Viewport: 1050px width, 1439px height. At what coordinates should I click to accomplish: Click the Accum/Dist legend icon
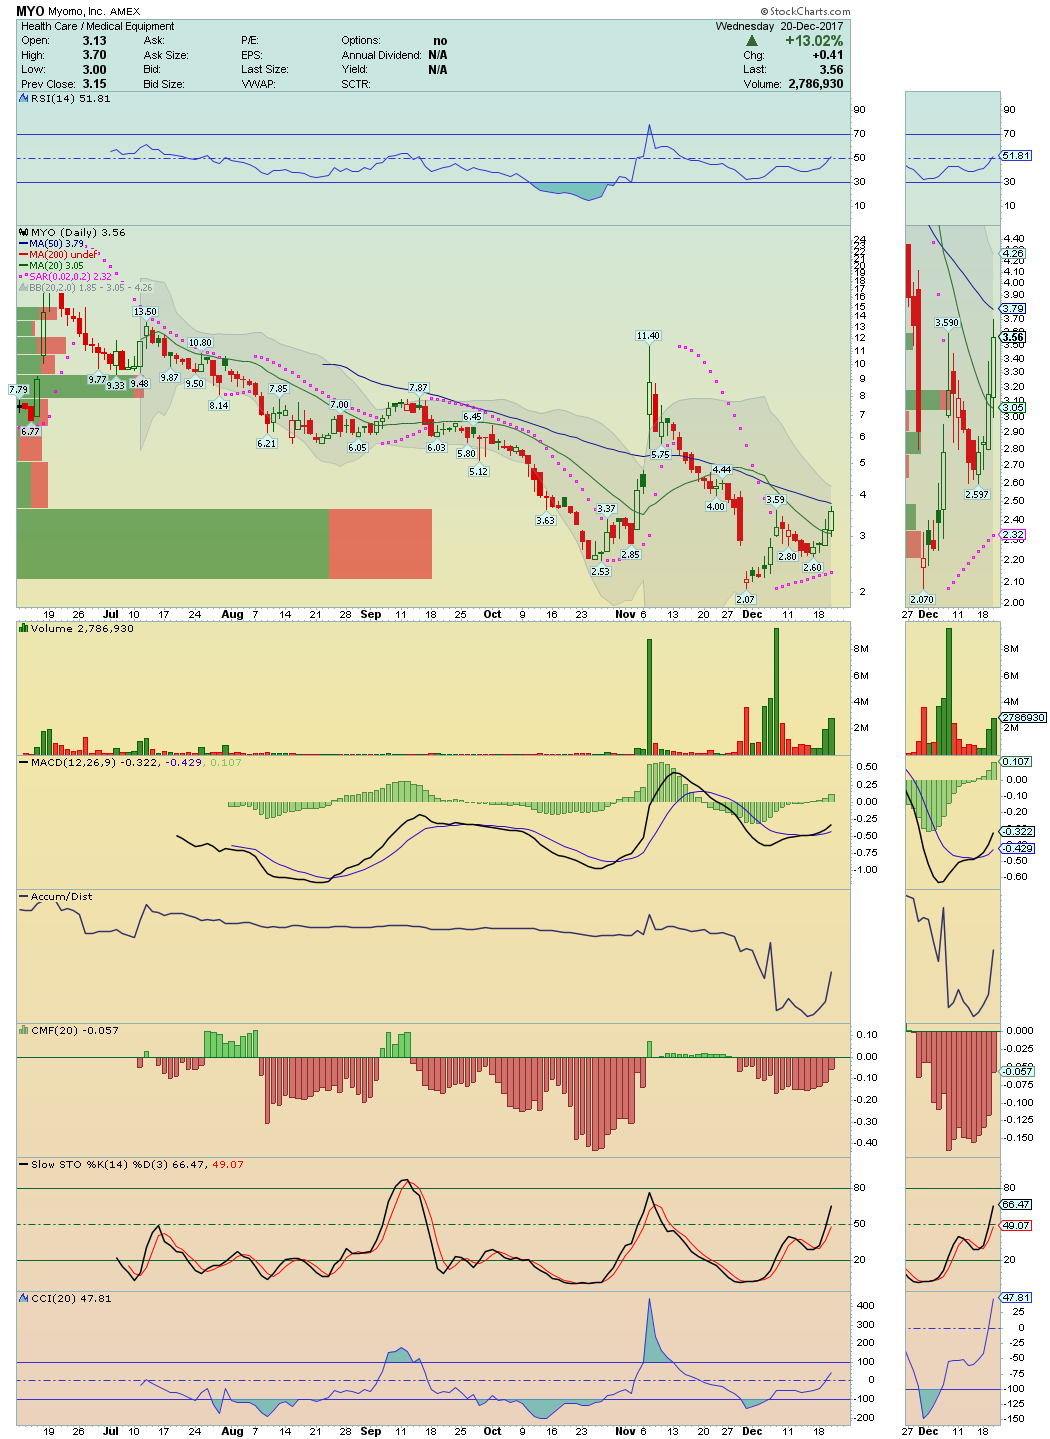pyautogui.click(x=24, y=896)
